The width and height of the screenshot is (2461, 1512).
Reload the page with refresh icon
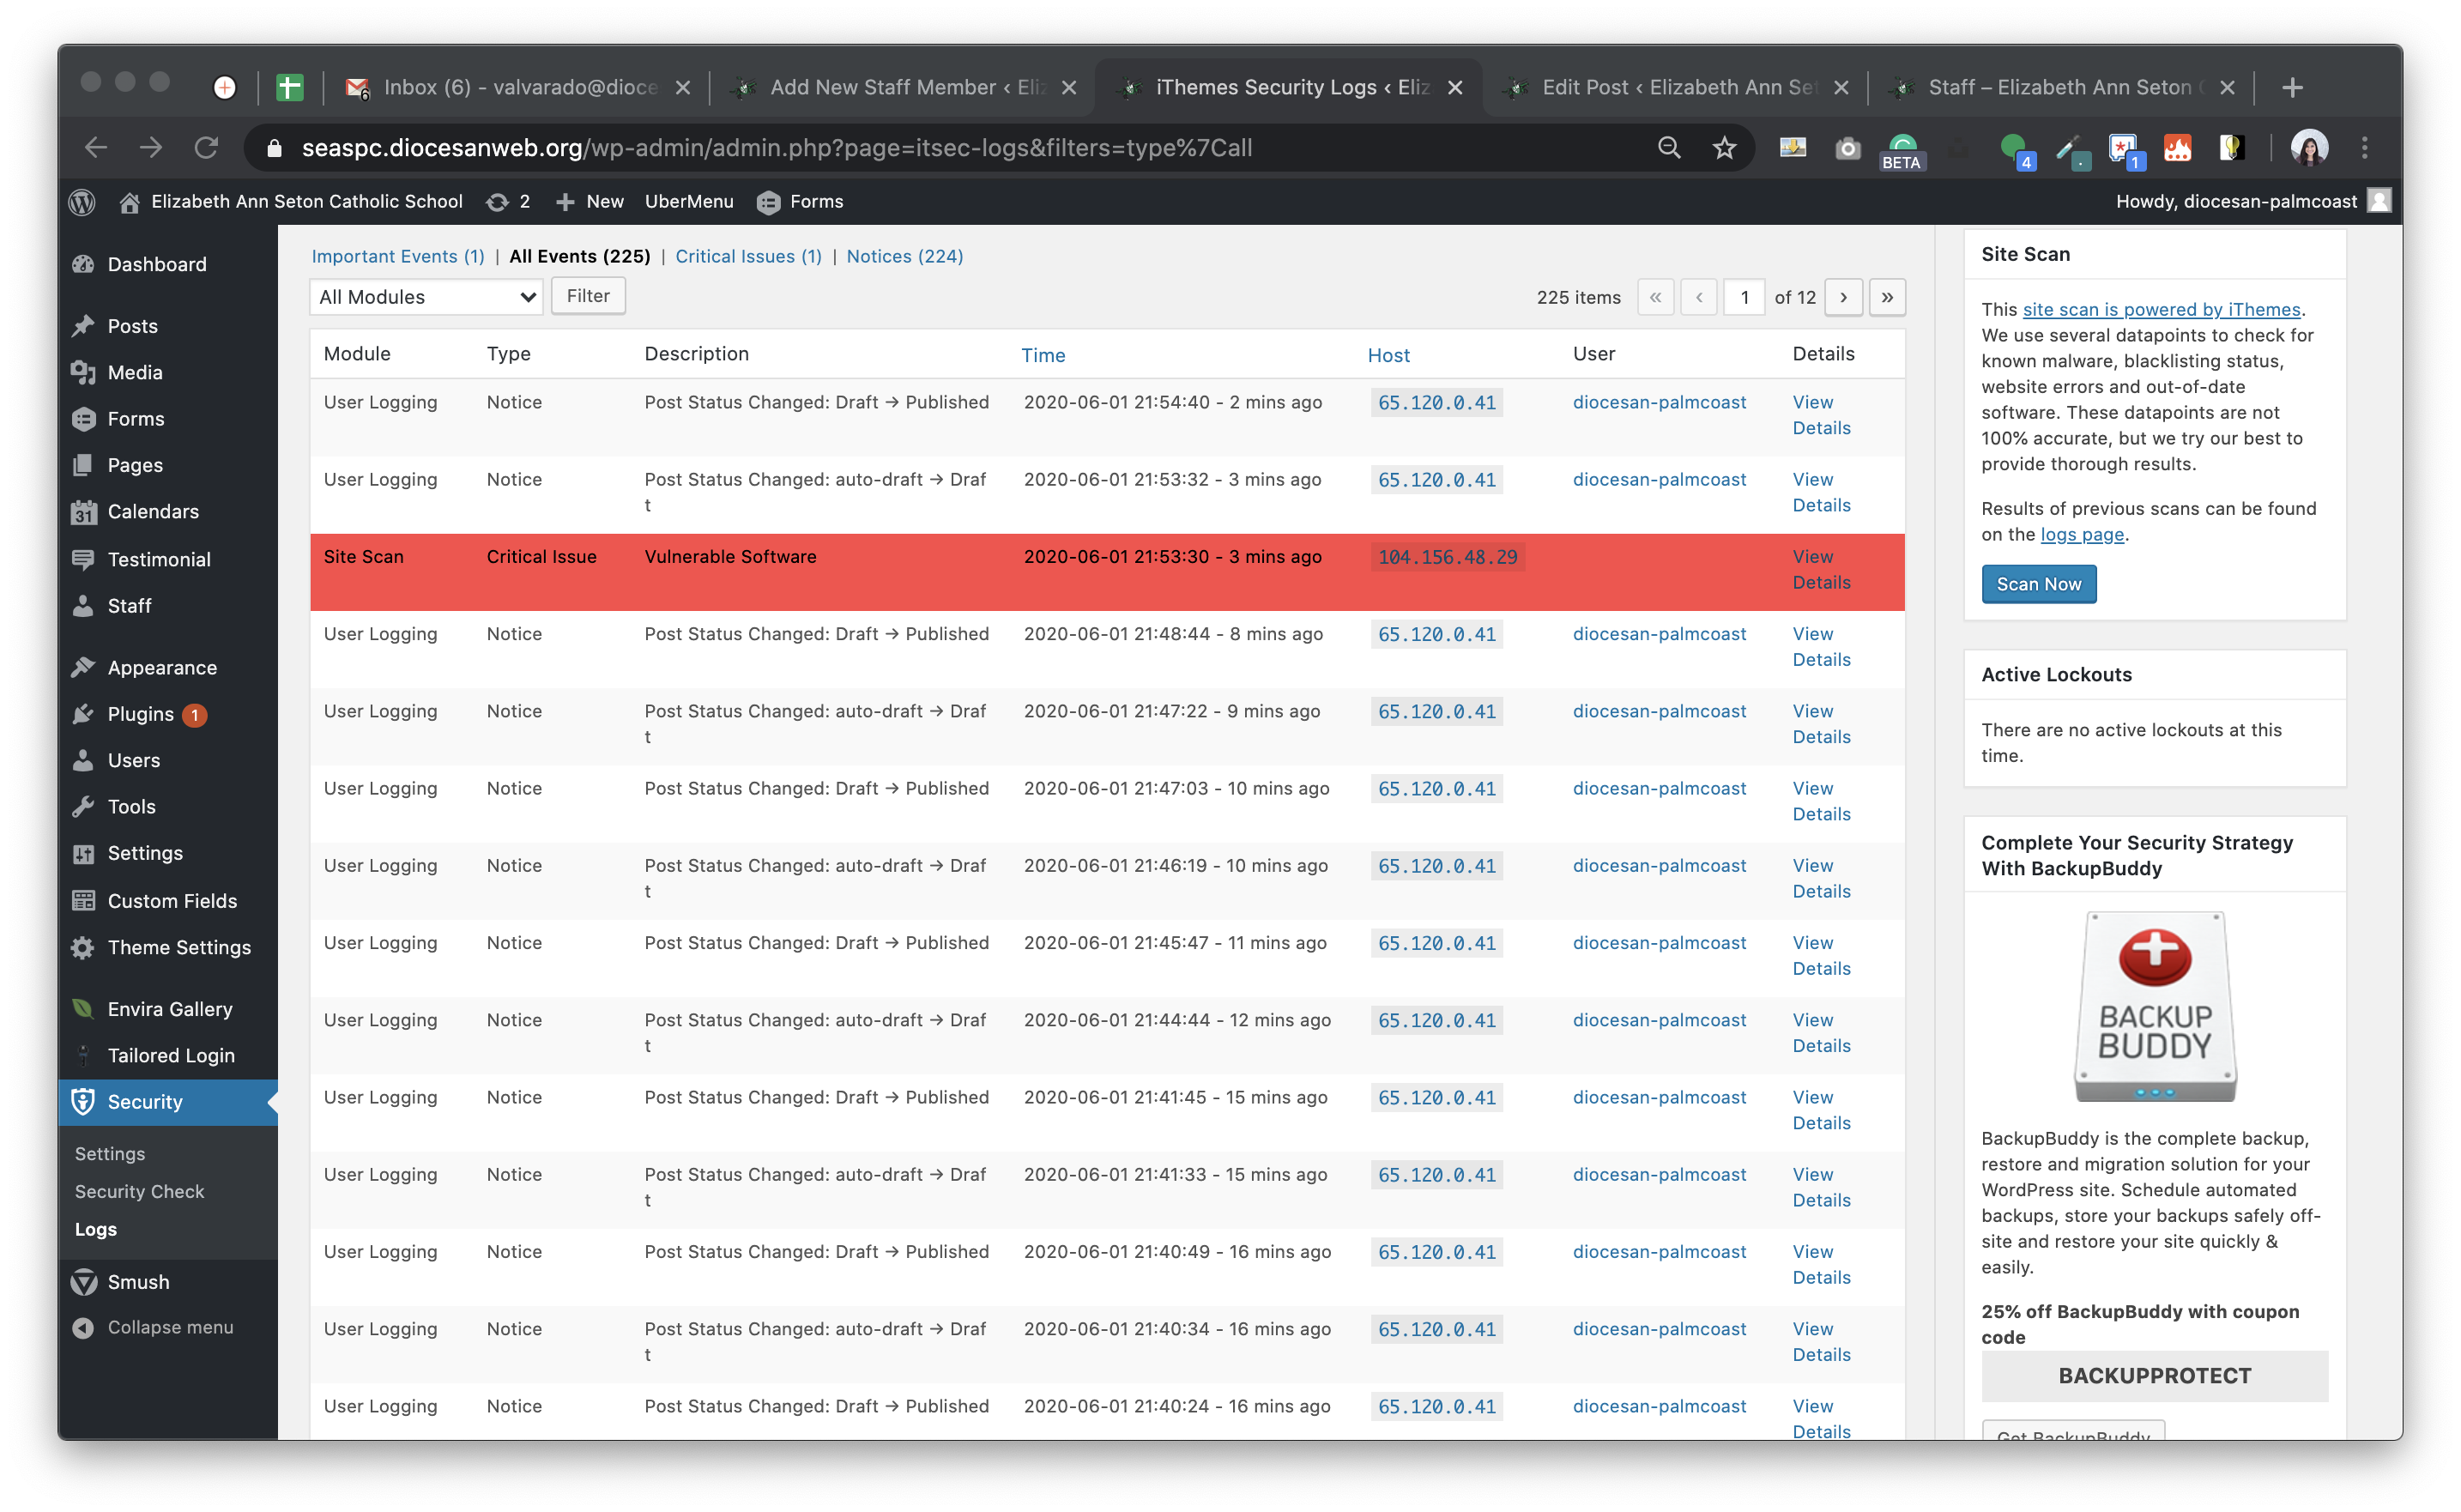coord(206,148)
